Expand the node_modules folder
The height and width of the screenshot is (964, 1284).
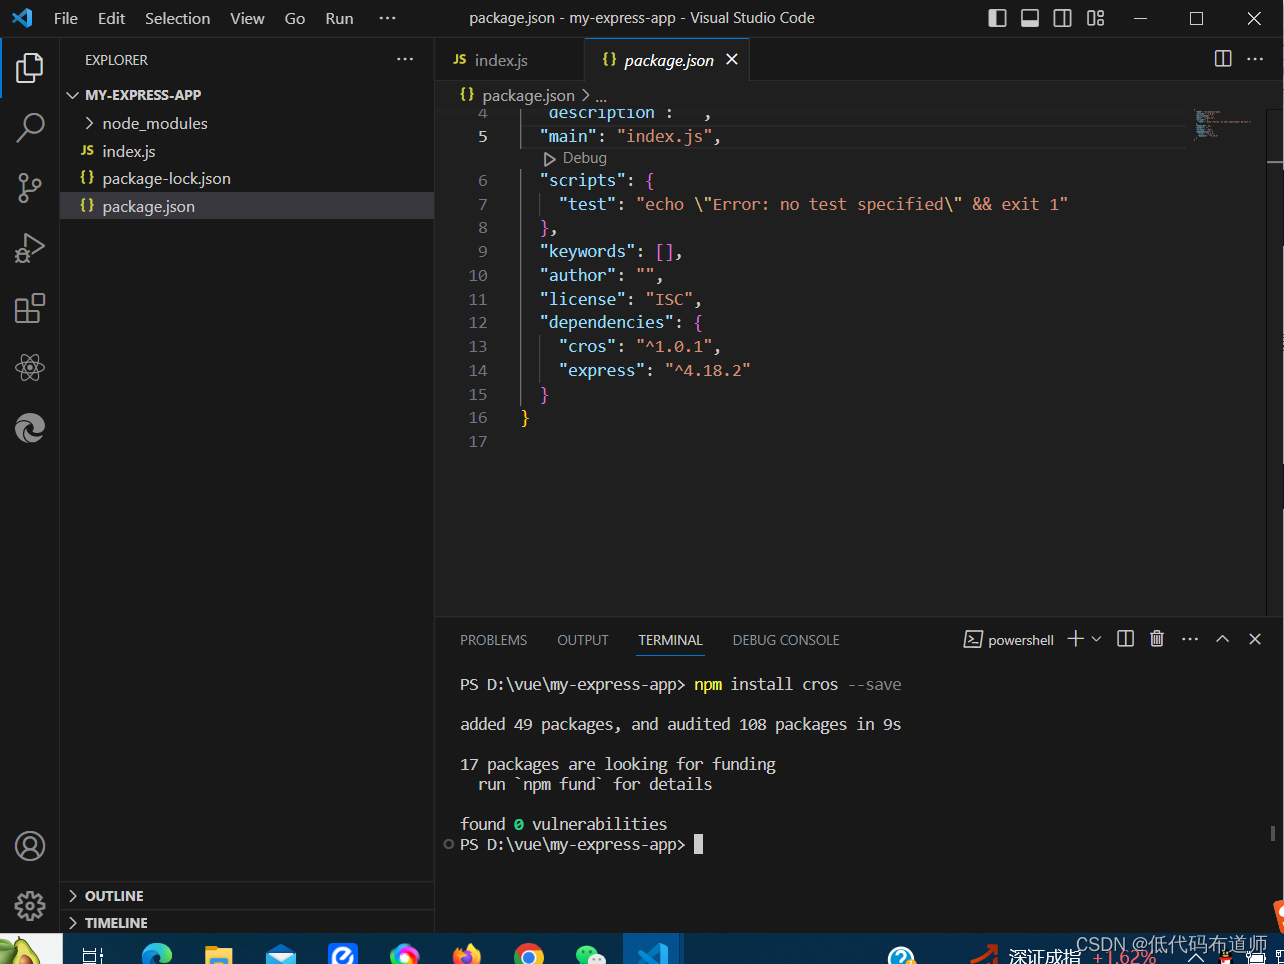(x=247, y=123)
